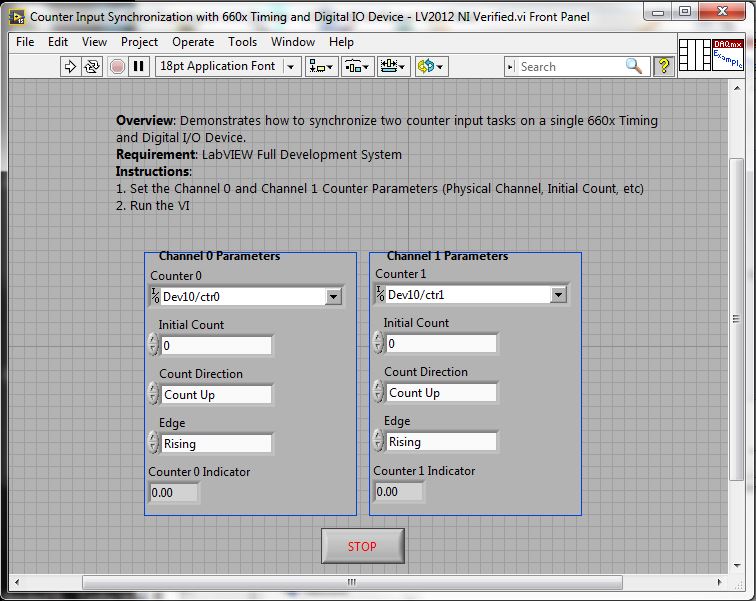The width and height of the screenshot is (756, 601).
Task: Click the Channel 0 Edge stepper arrows
Action: [x=153, y=443]
